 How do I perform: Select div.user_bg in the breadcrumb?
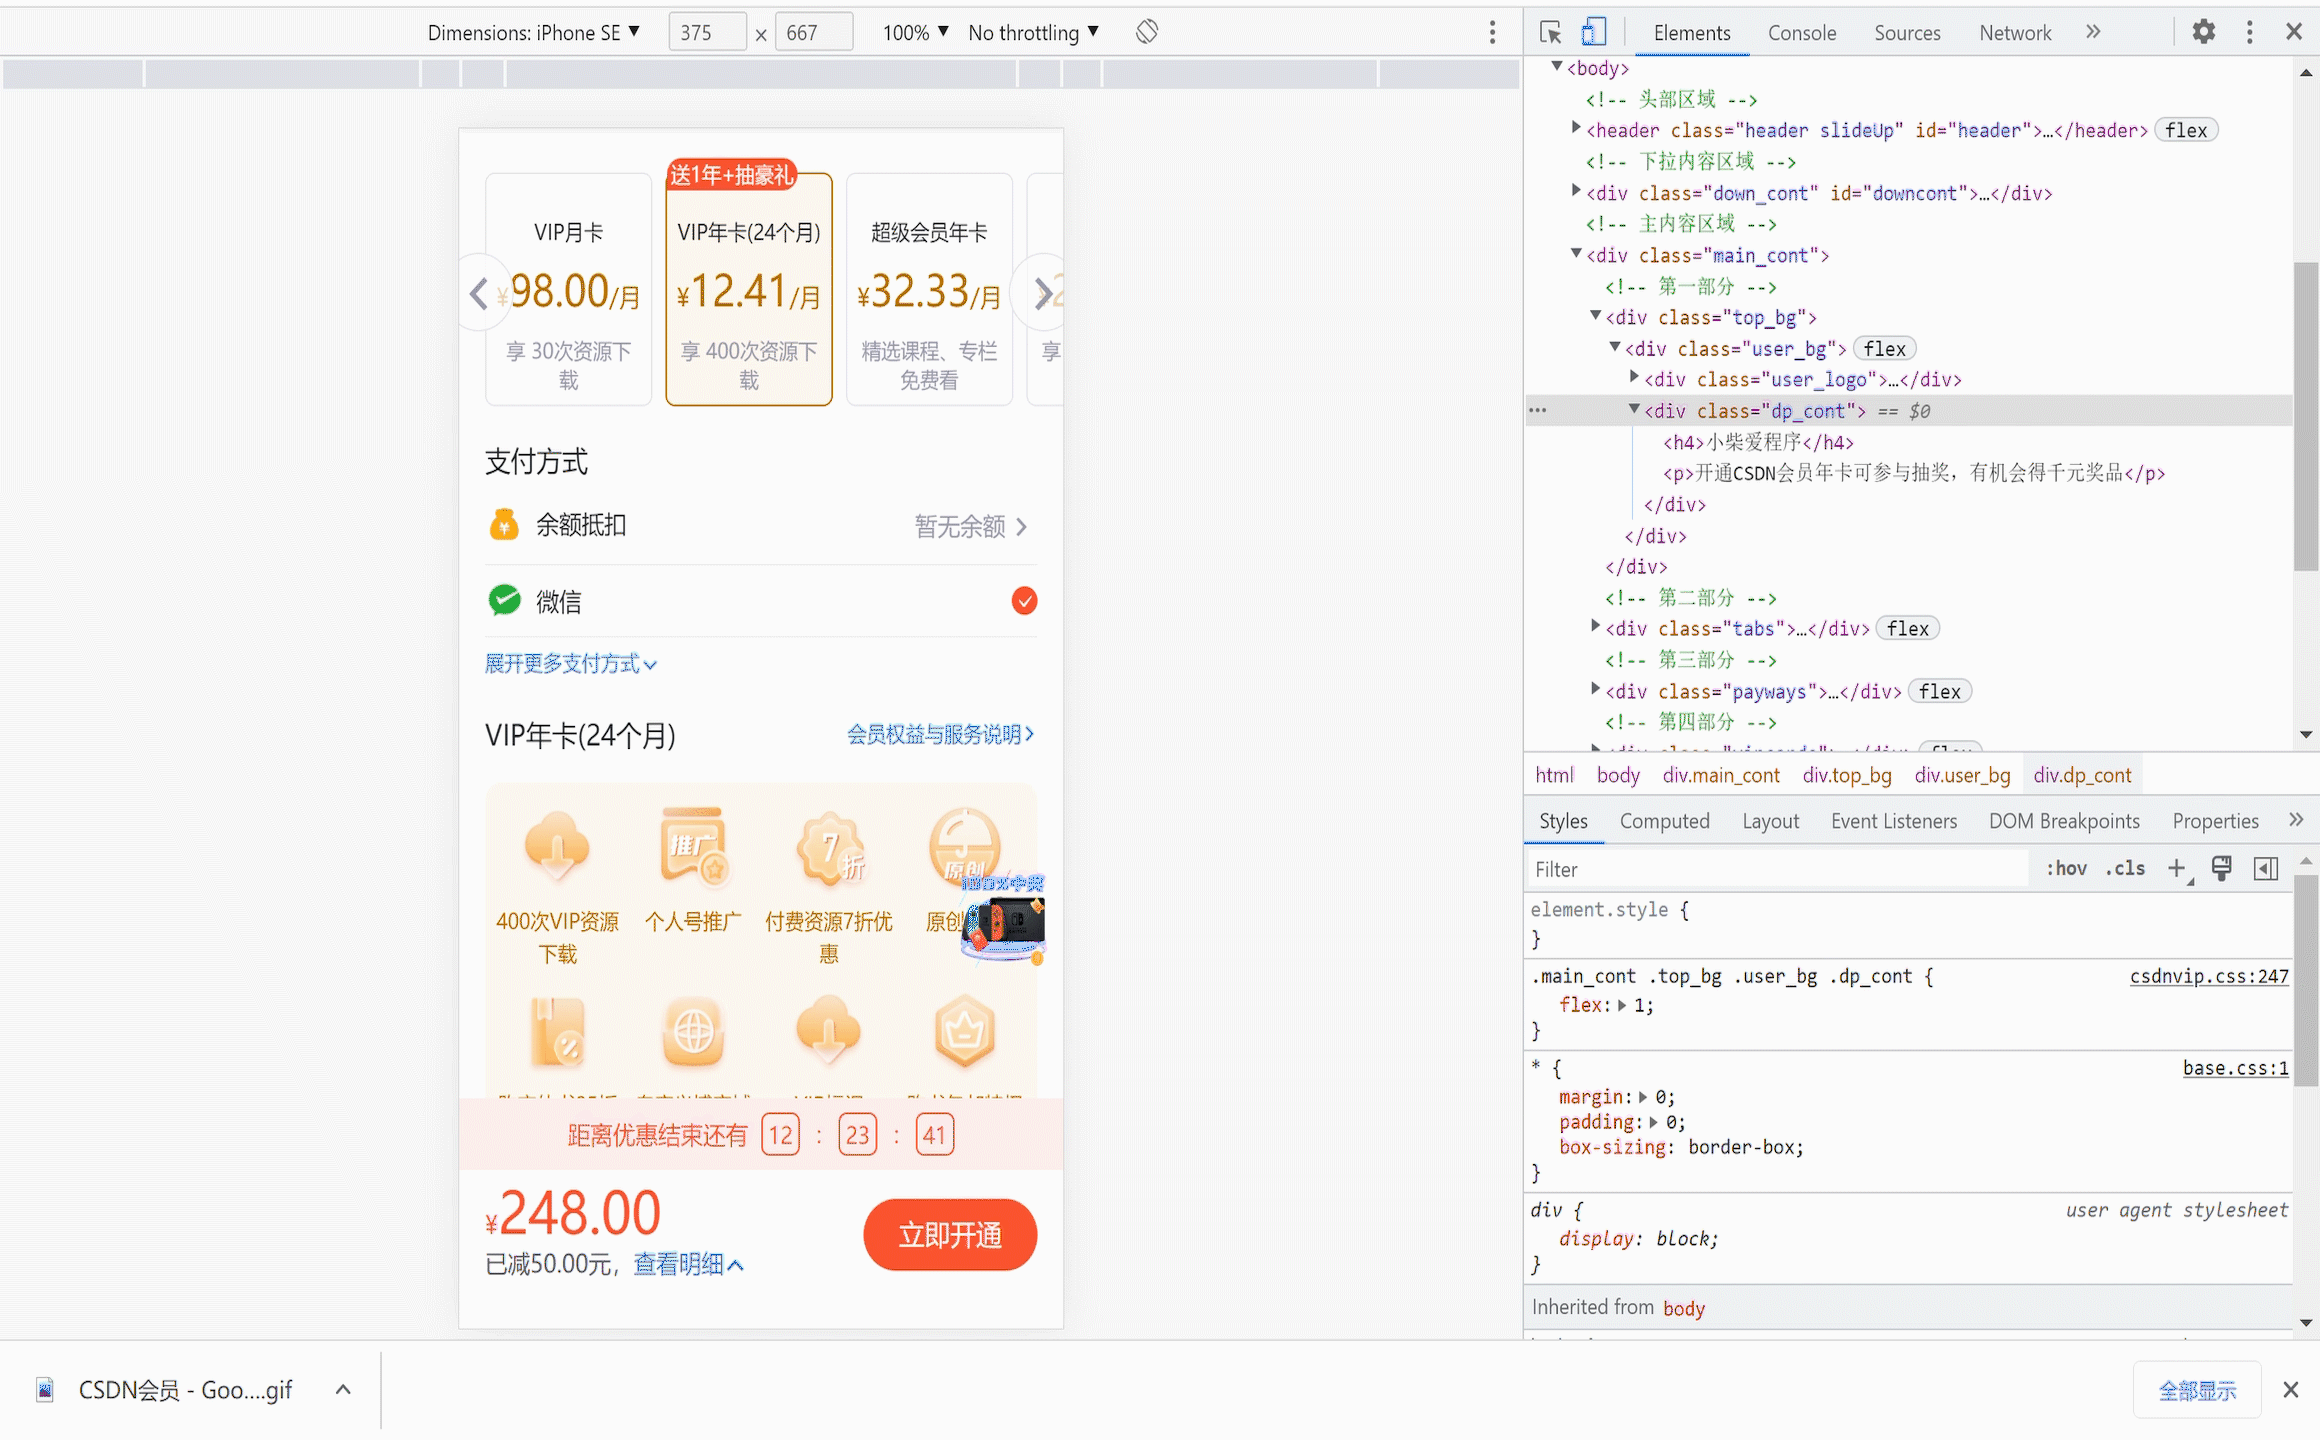[1962, 775]
